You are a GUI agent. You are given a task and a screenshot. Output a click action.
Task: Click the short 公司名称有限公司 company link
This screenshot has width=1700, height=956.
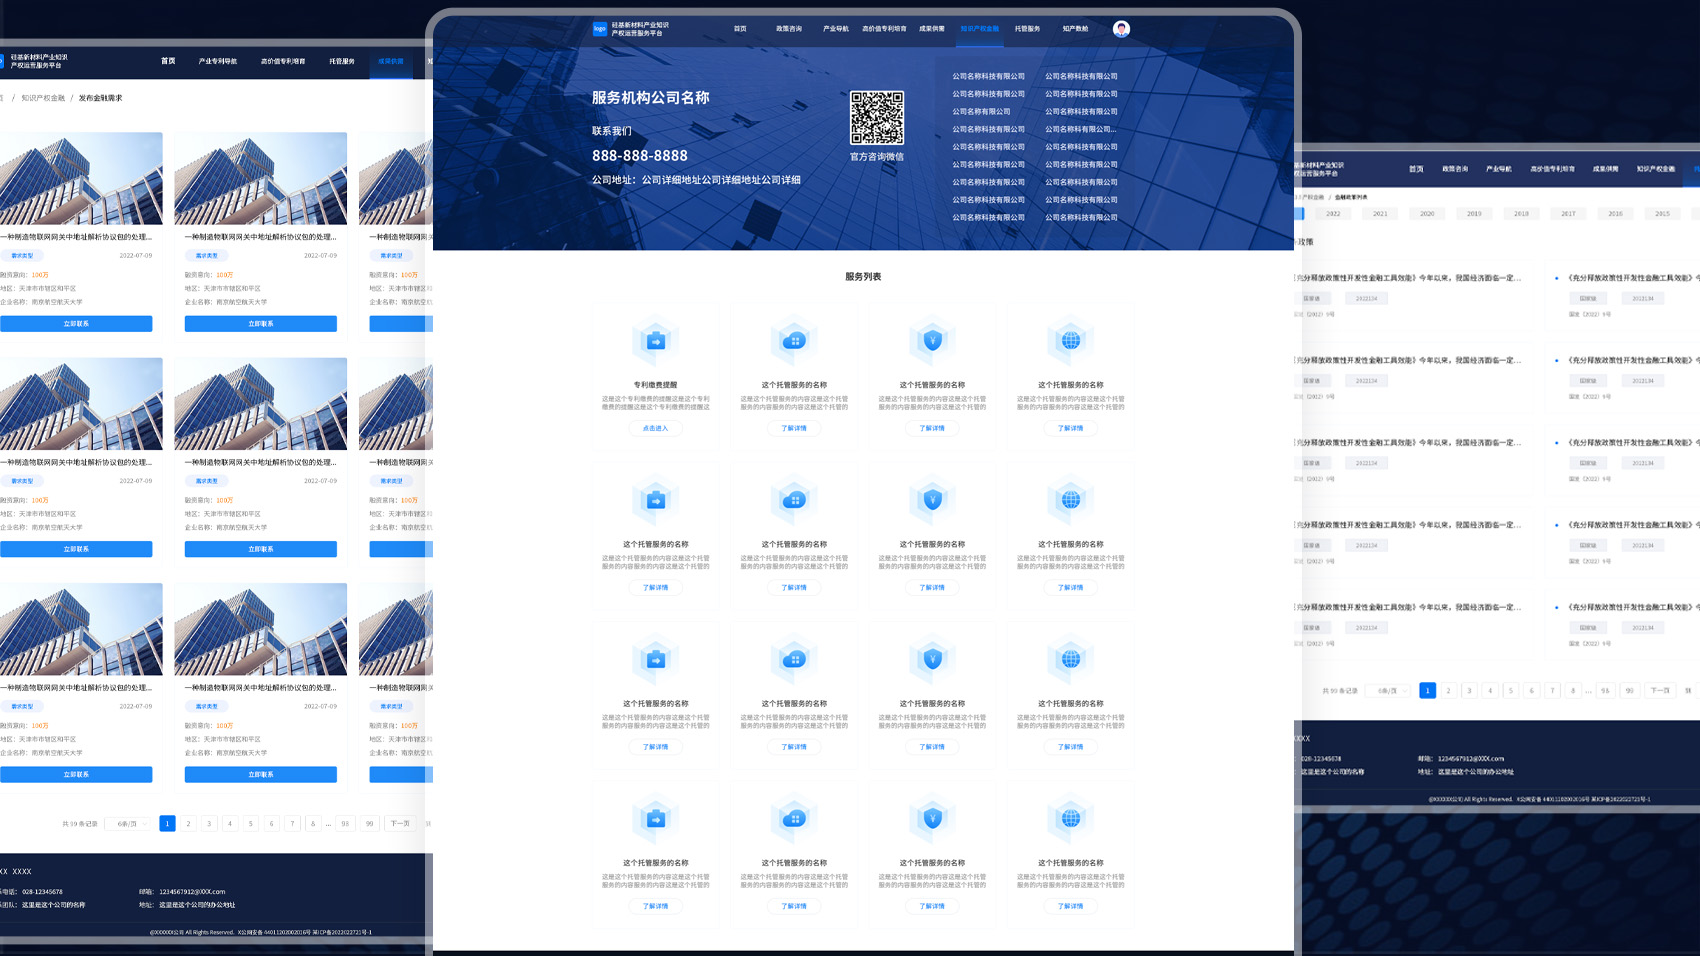coord(981,112)
